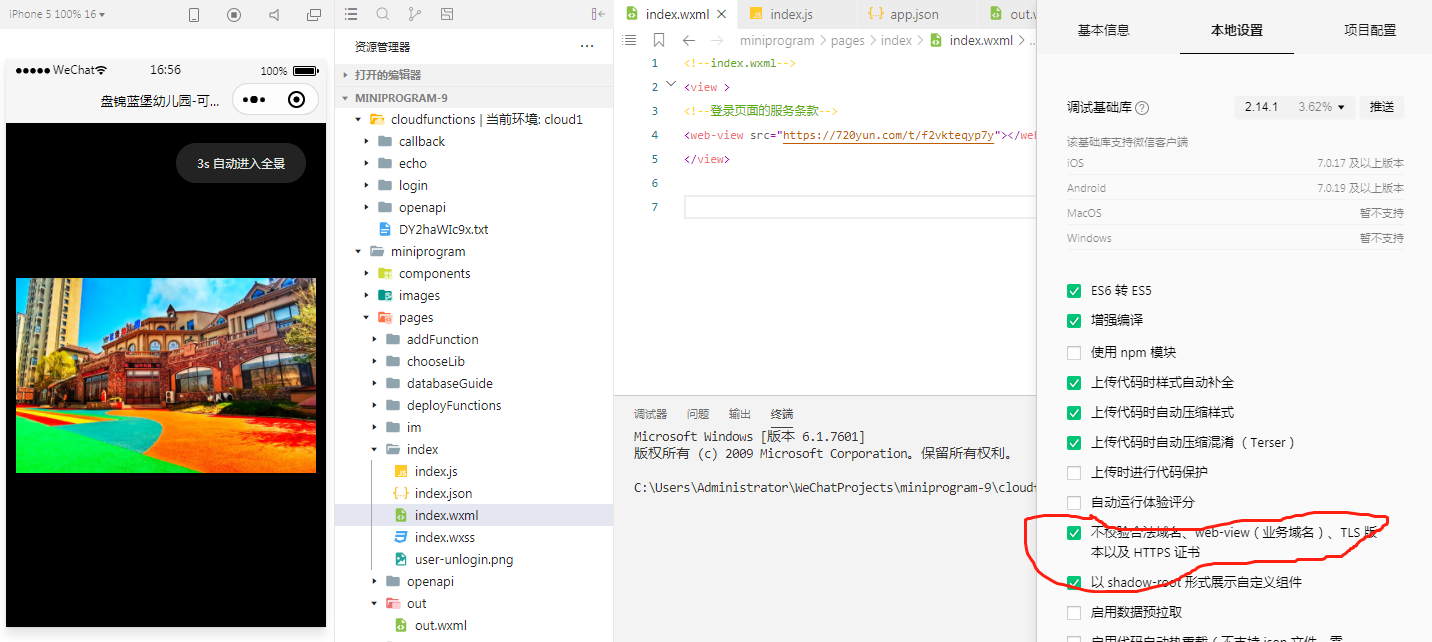1432x642 pixels.
Task: Enable 使用 npm 模块 checkbox
Action: point(1074,352)
